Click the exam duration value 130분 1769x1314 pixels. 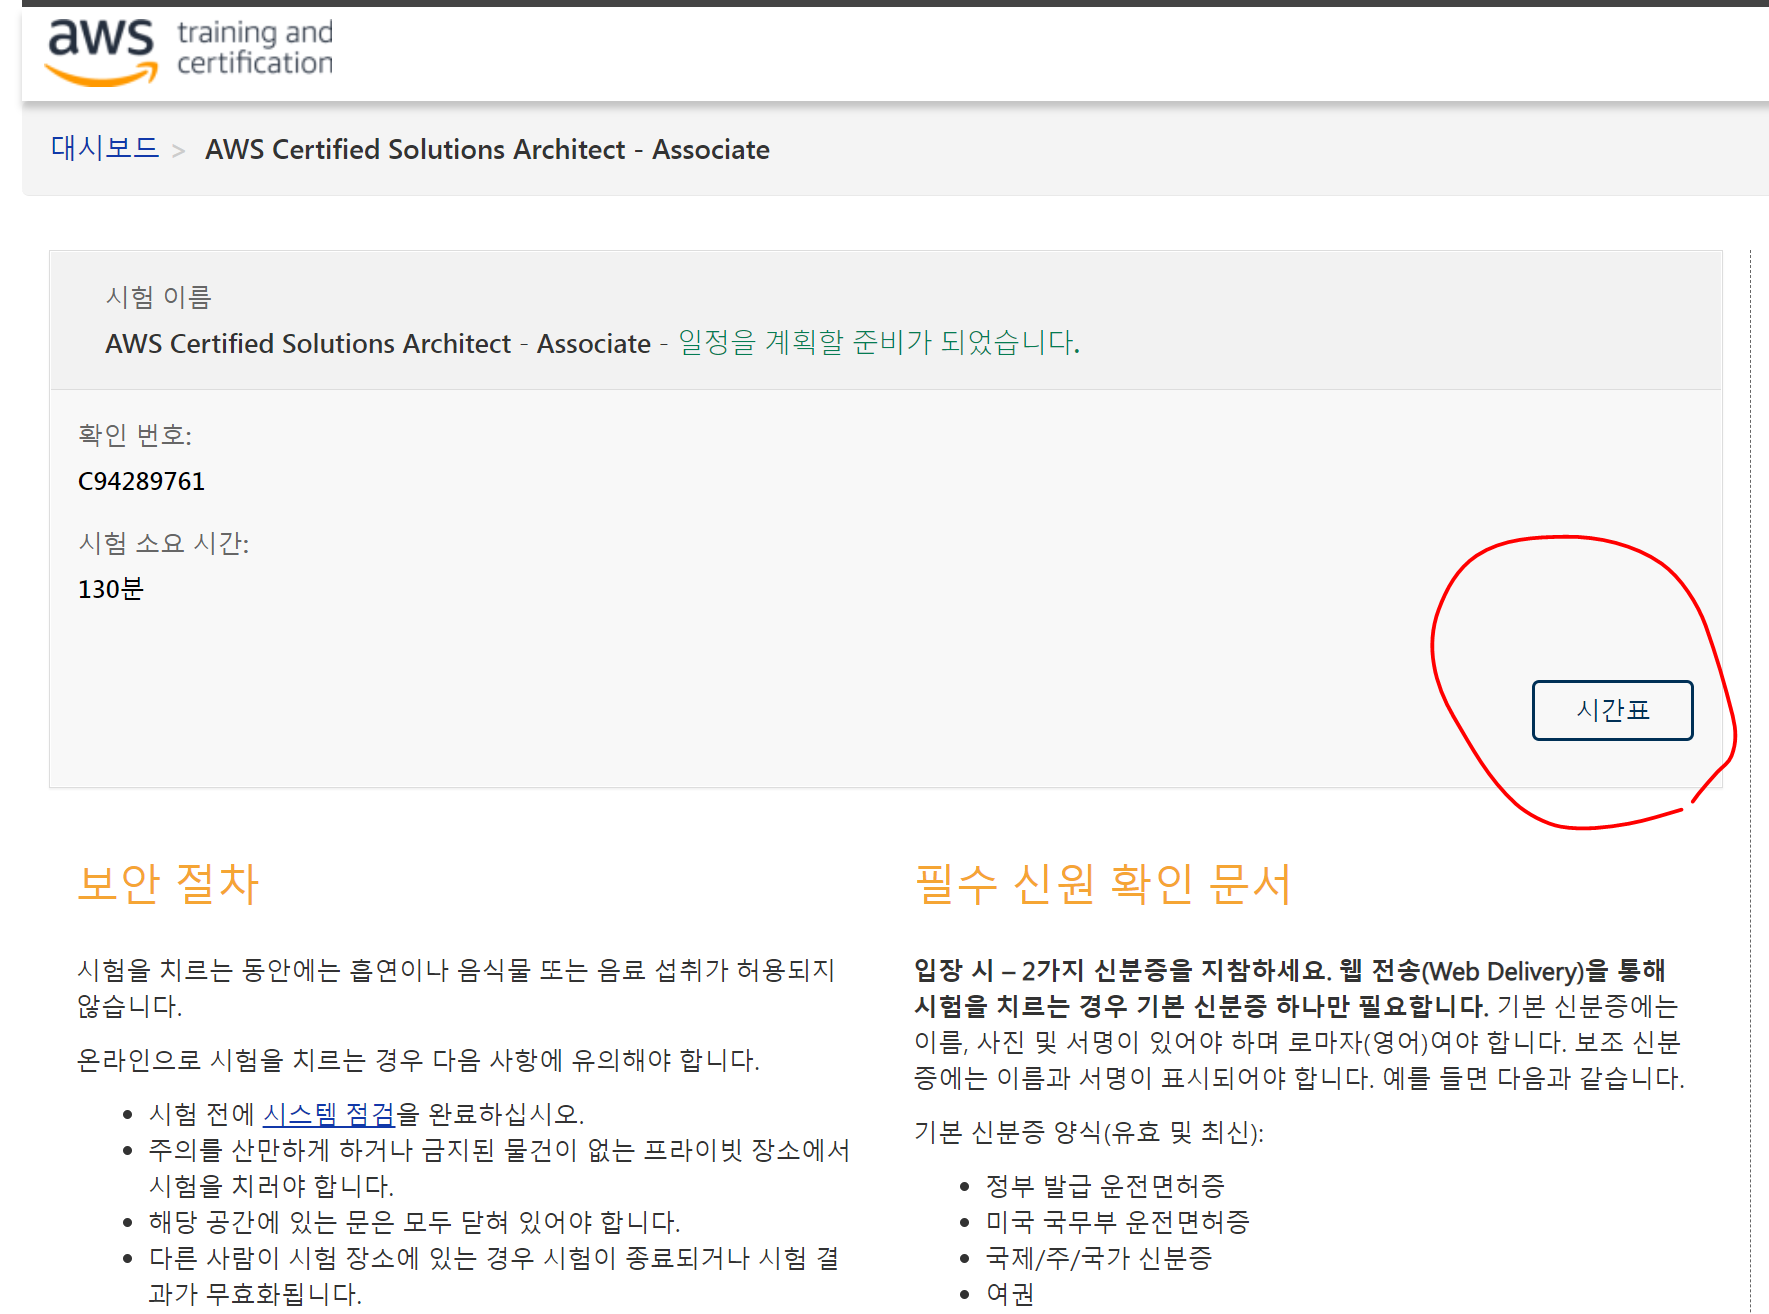111,589
